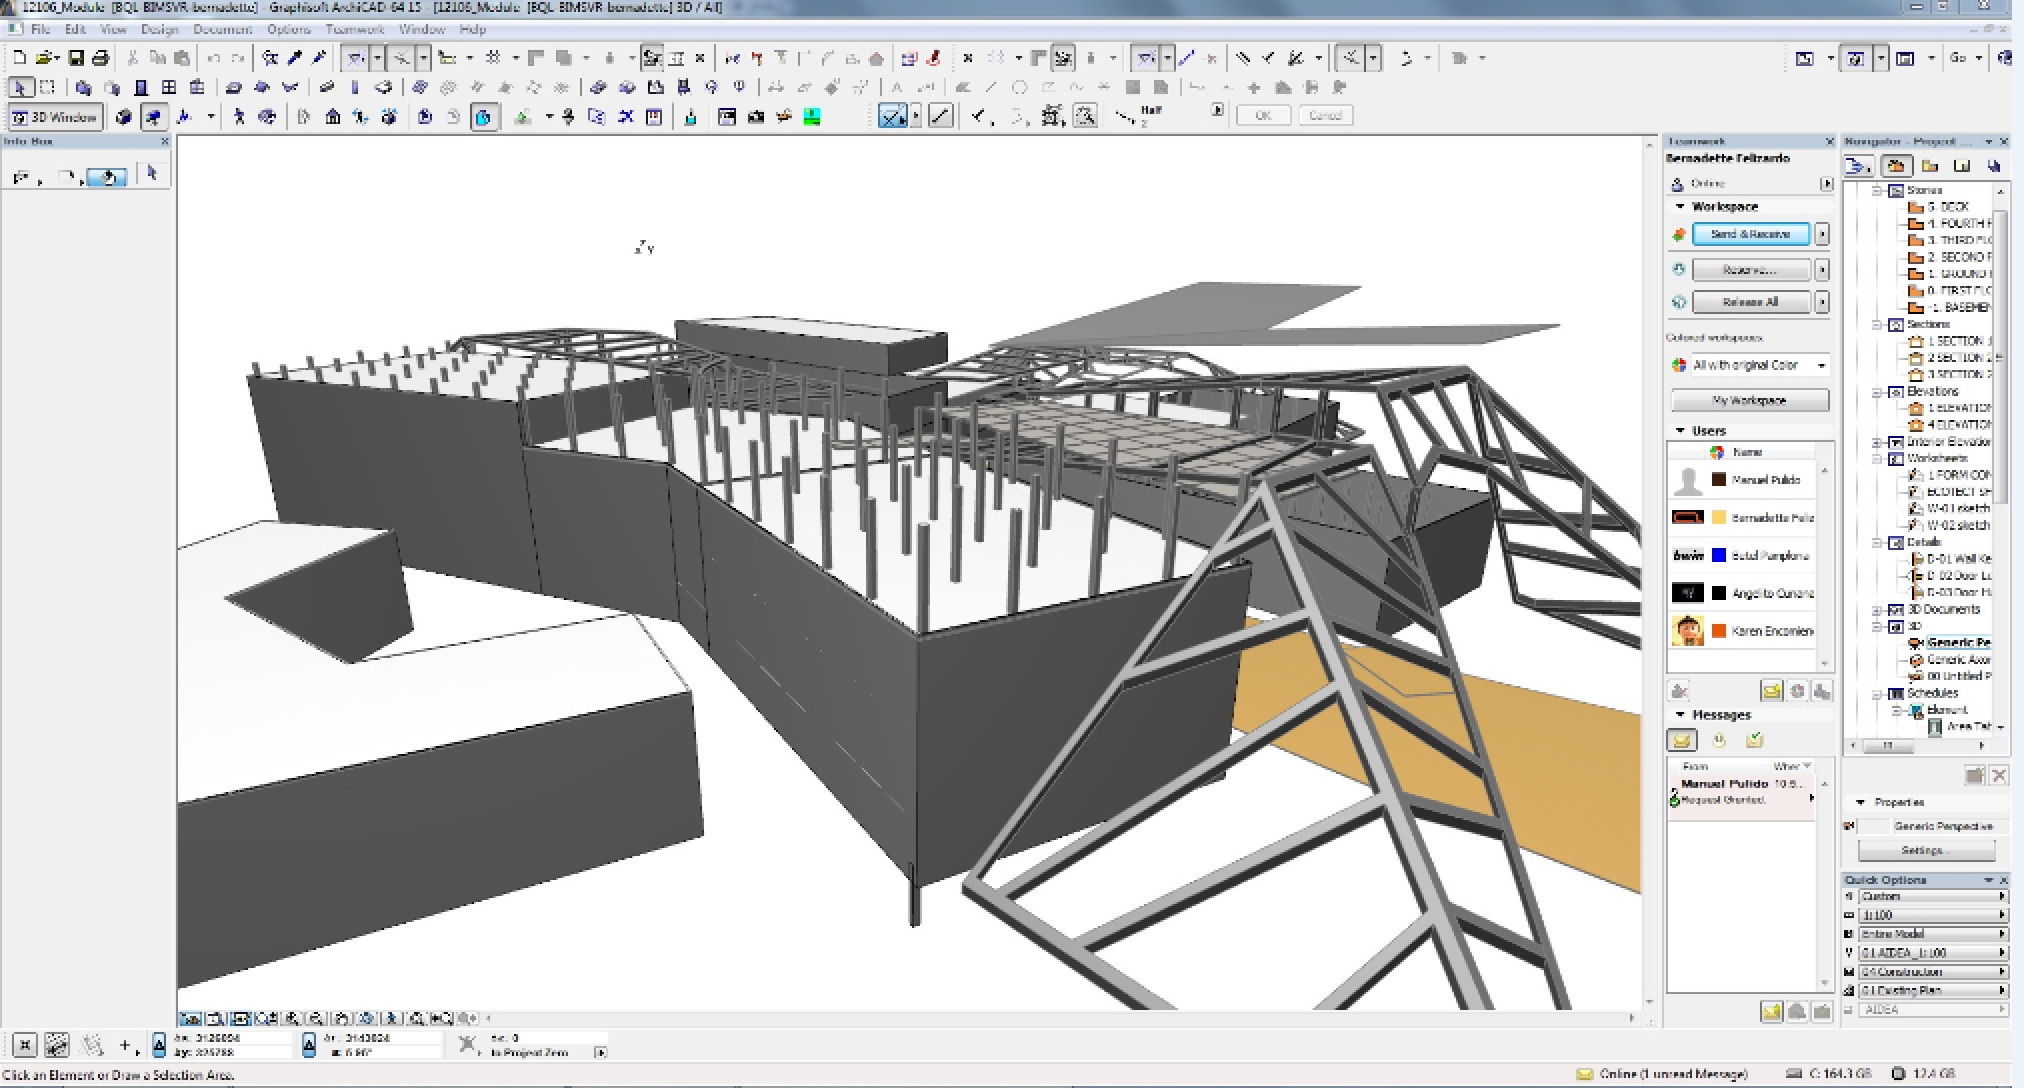Collapse the Properties panel header
Image resolution: width=2024 pixels, height=1088 pixels.
click(1858, 802)
